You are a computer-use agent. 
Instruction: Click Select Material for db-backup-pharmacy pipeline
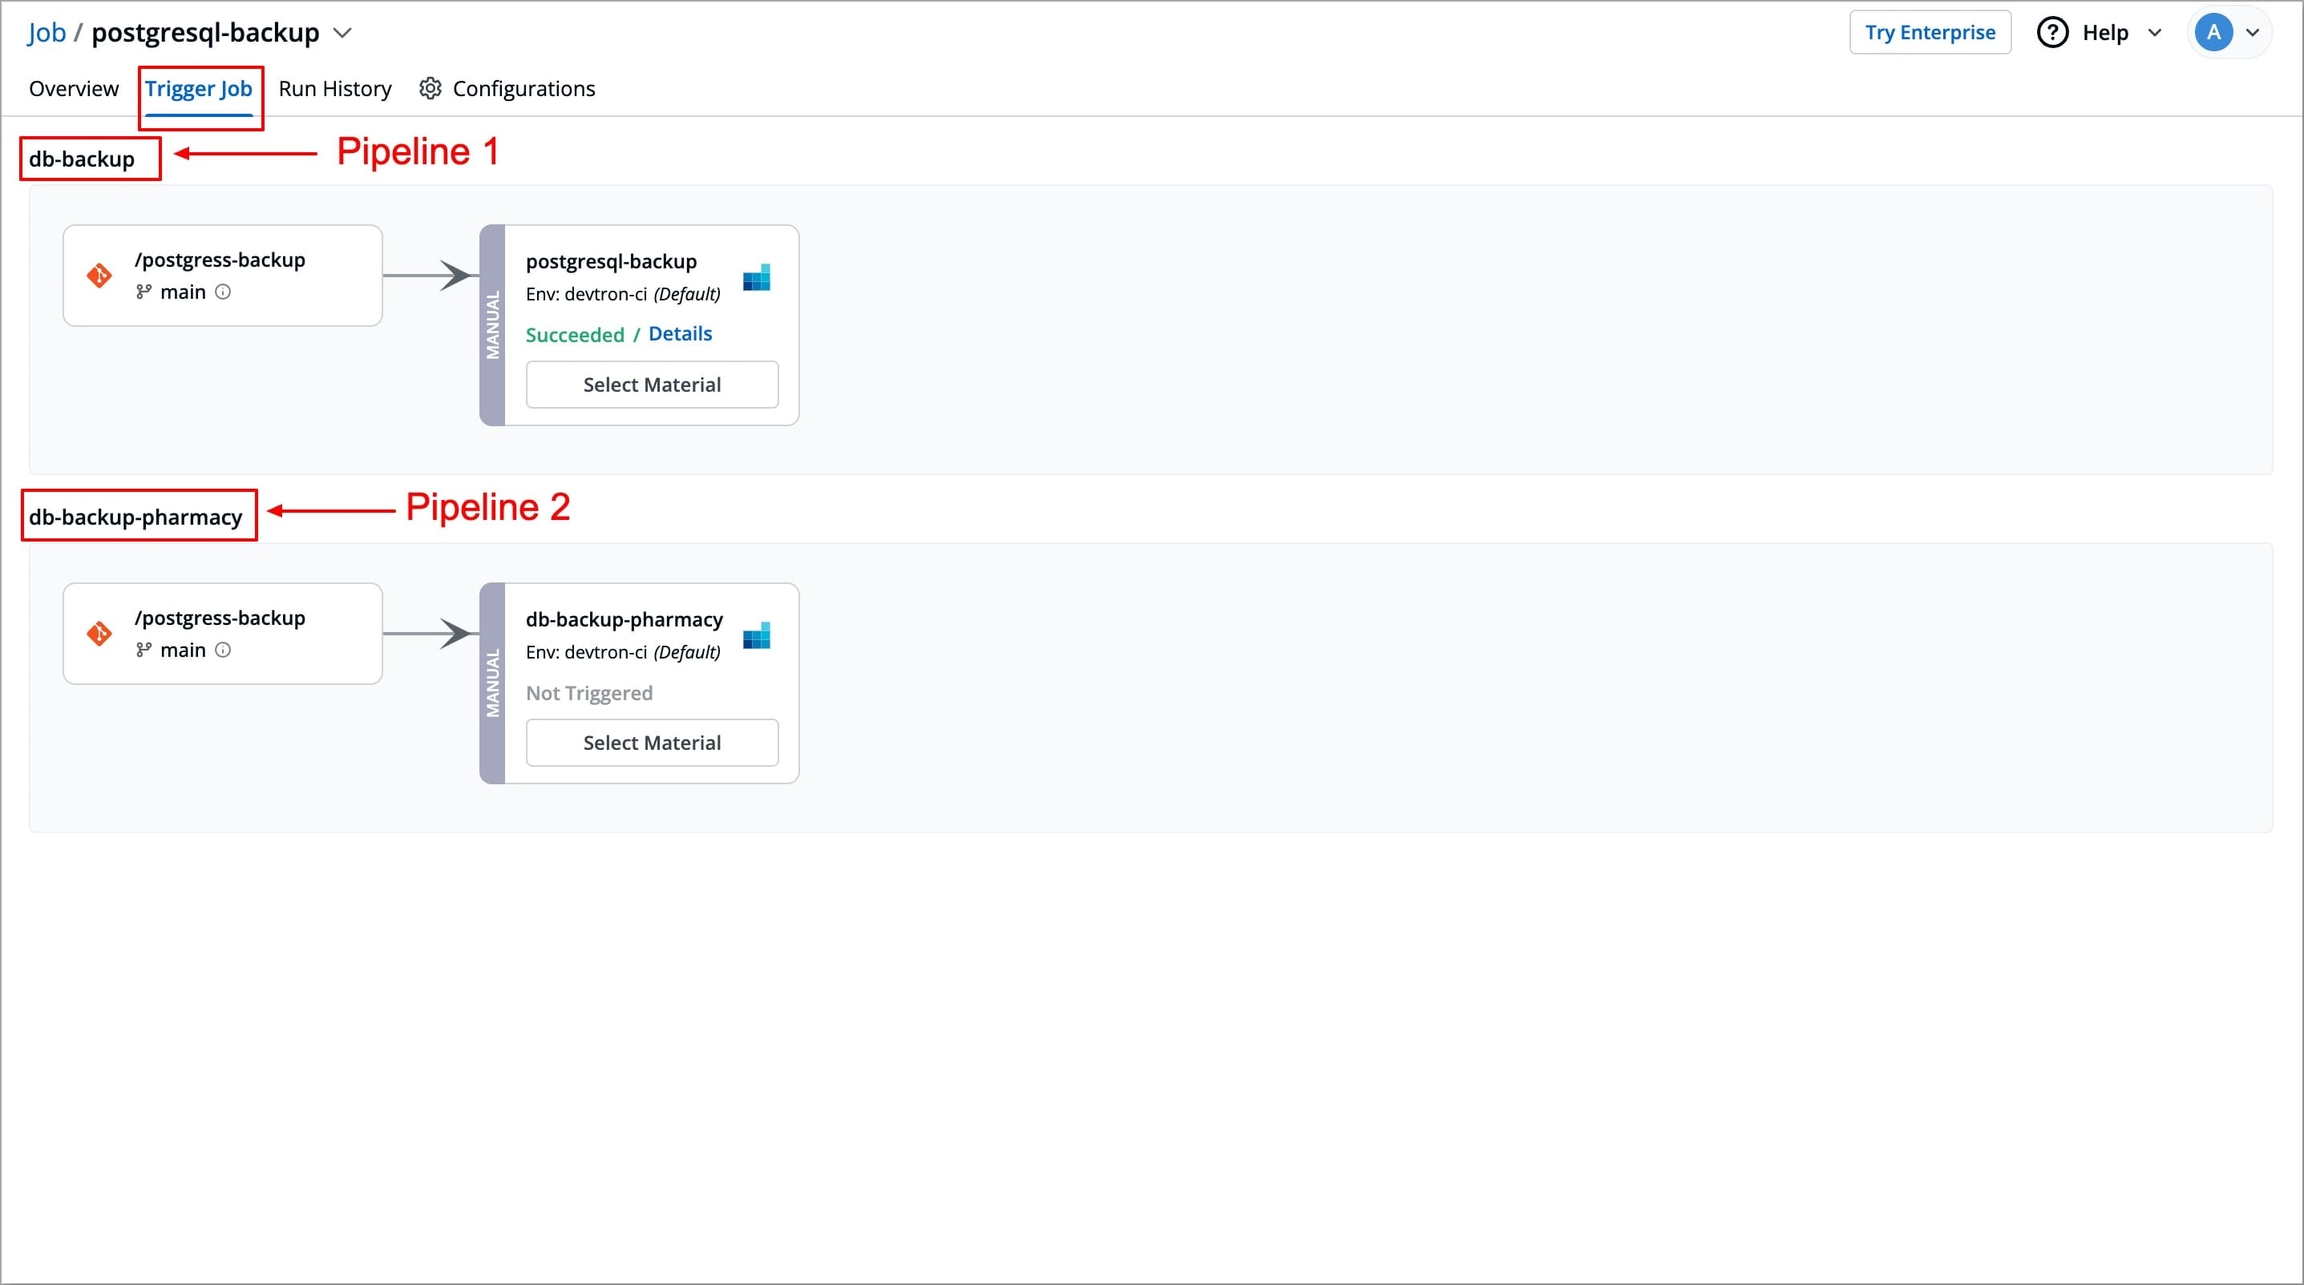pos(652,743)
